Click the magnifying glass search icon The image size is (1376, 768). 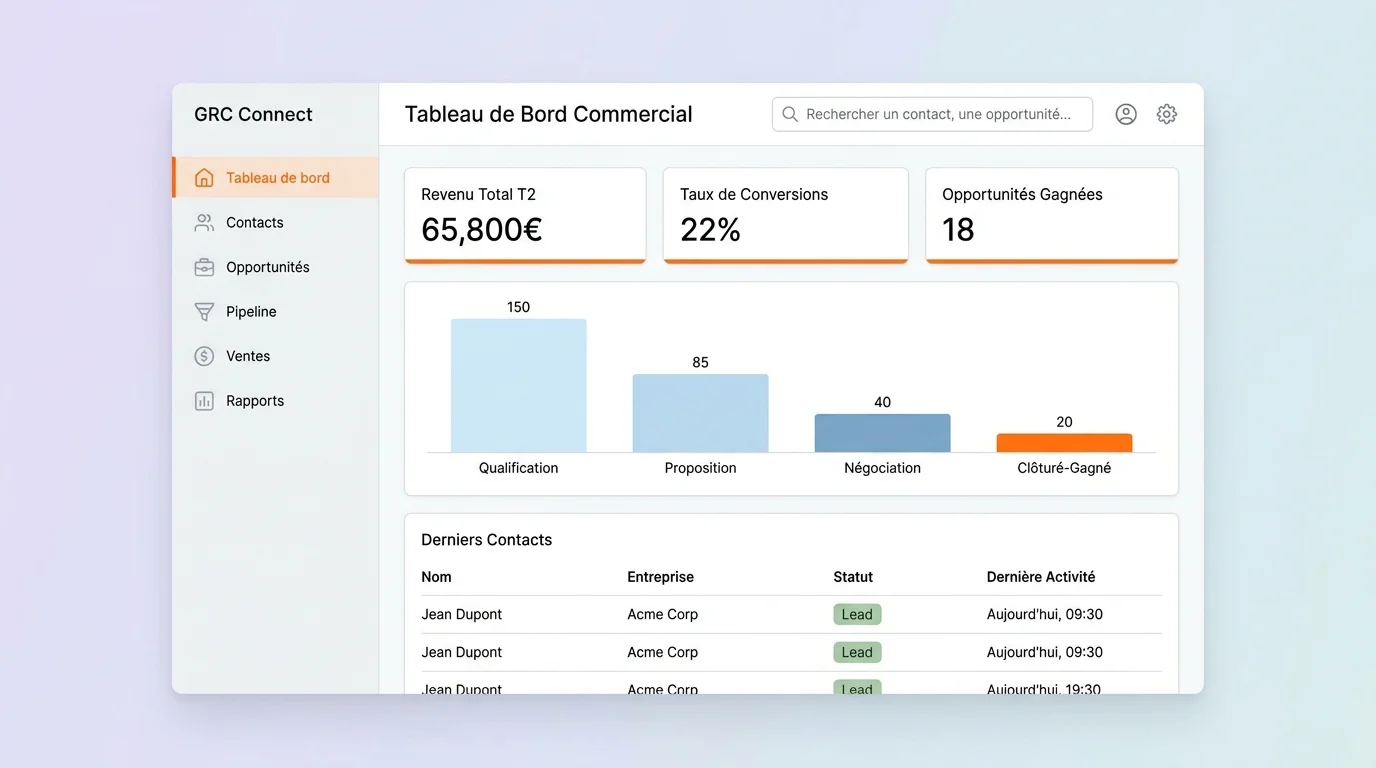pyautogui.click(x=789, y=113)
